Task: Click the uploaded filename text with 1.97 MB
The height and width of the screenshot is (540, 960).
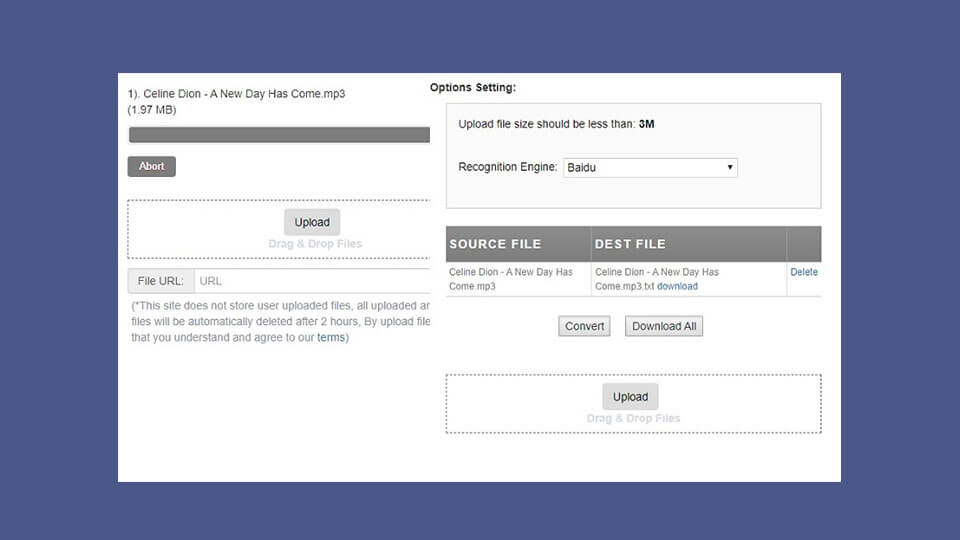Action: [236, 102]
